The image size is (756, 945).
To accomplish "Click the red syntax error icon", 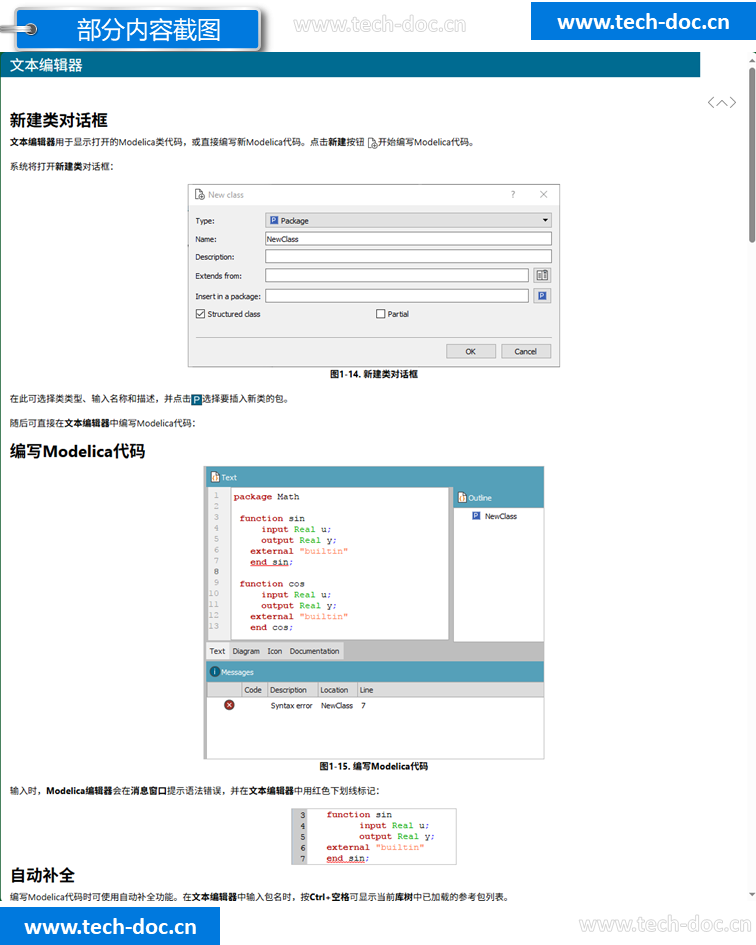I will tap(229, 705).
